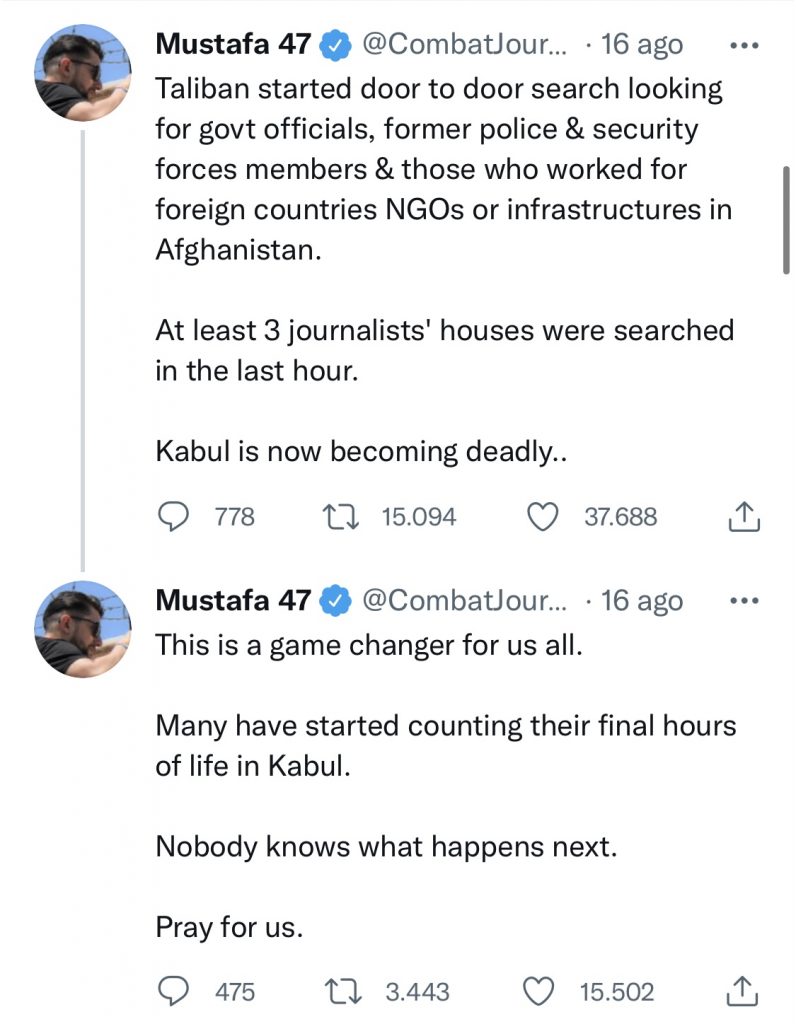Viewport: 796px width, 1024px height.
Task: Click the verified badge on second tweet
Action: [333, 602]
